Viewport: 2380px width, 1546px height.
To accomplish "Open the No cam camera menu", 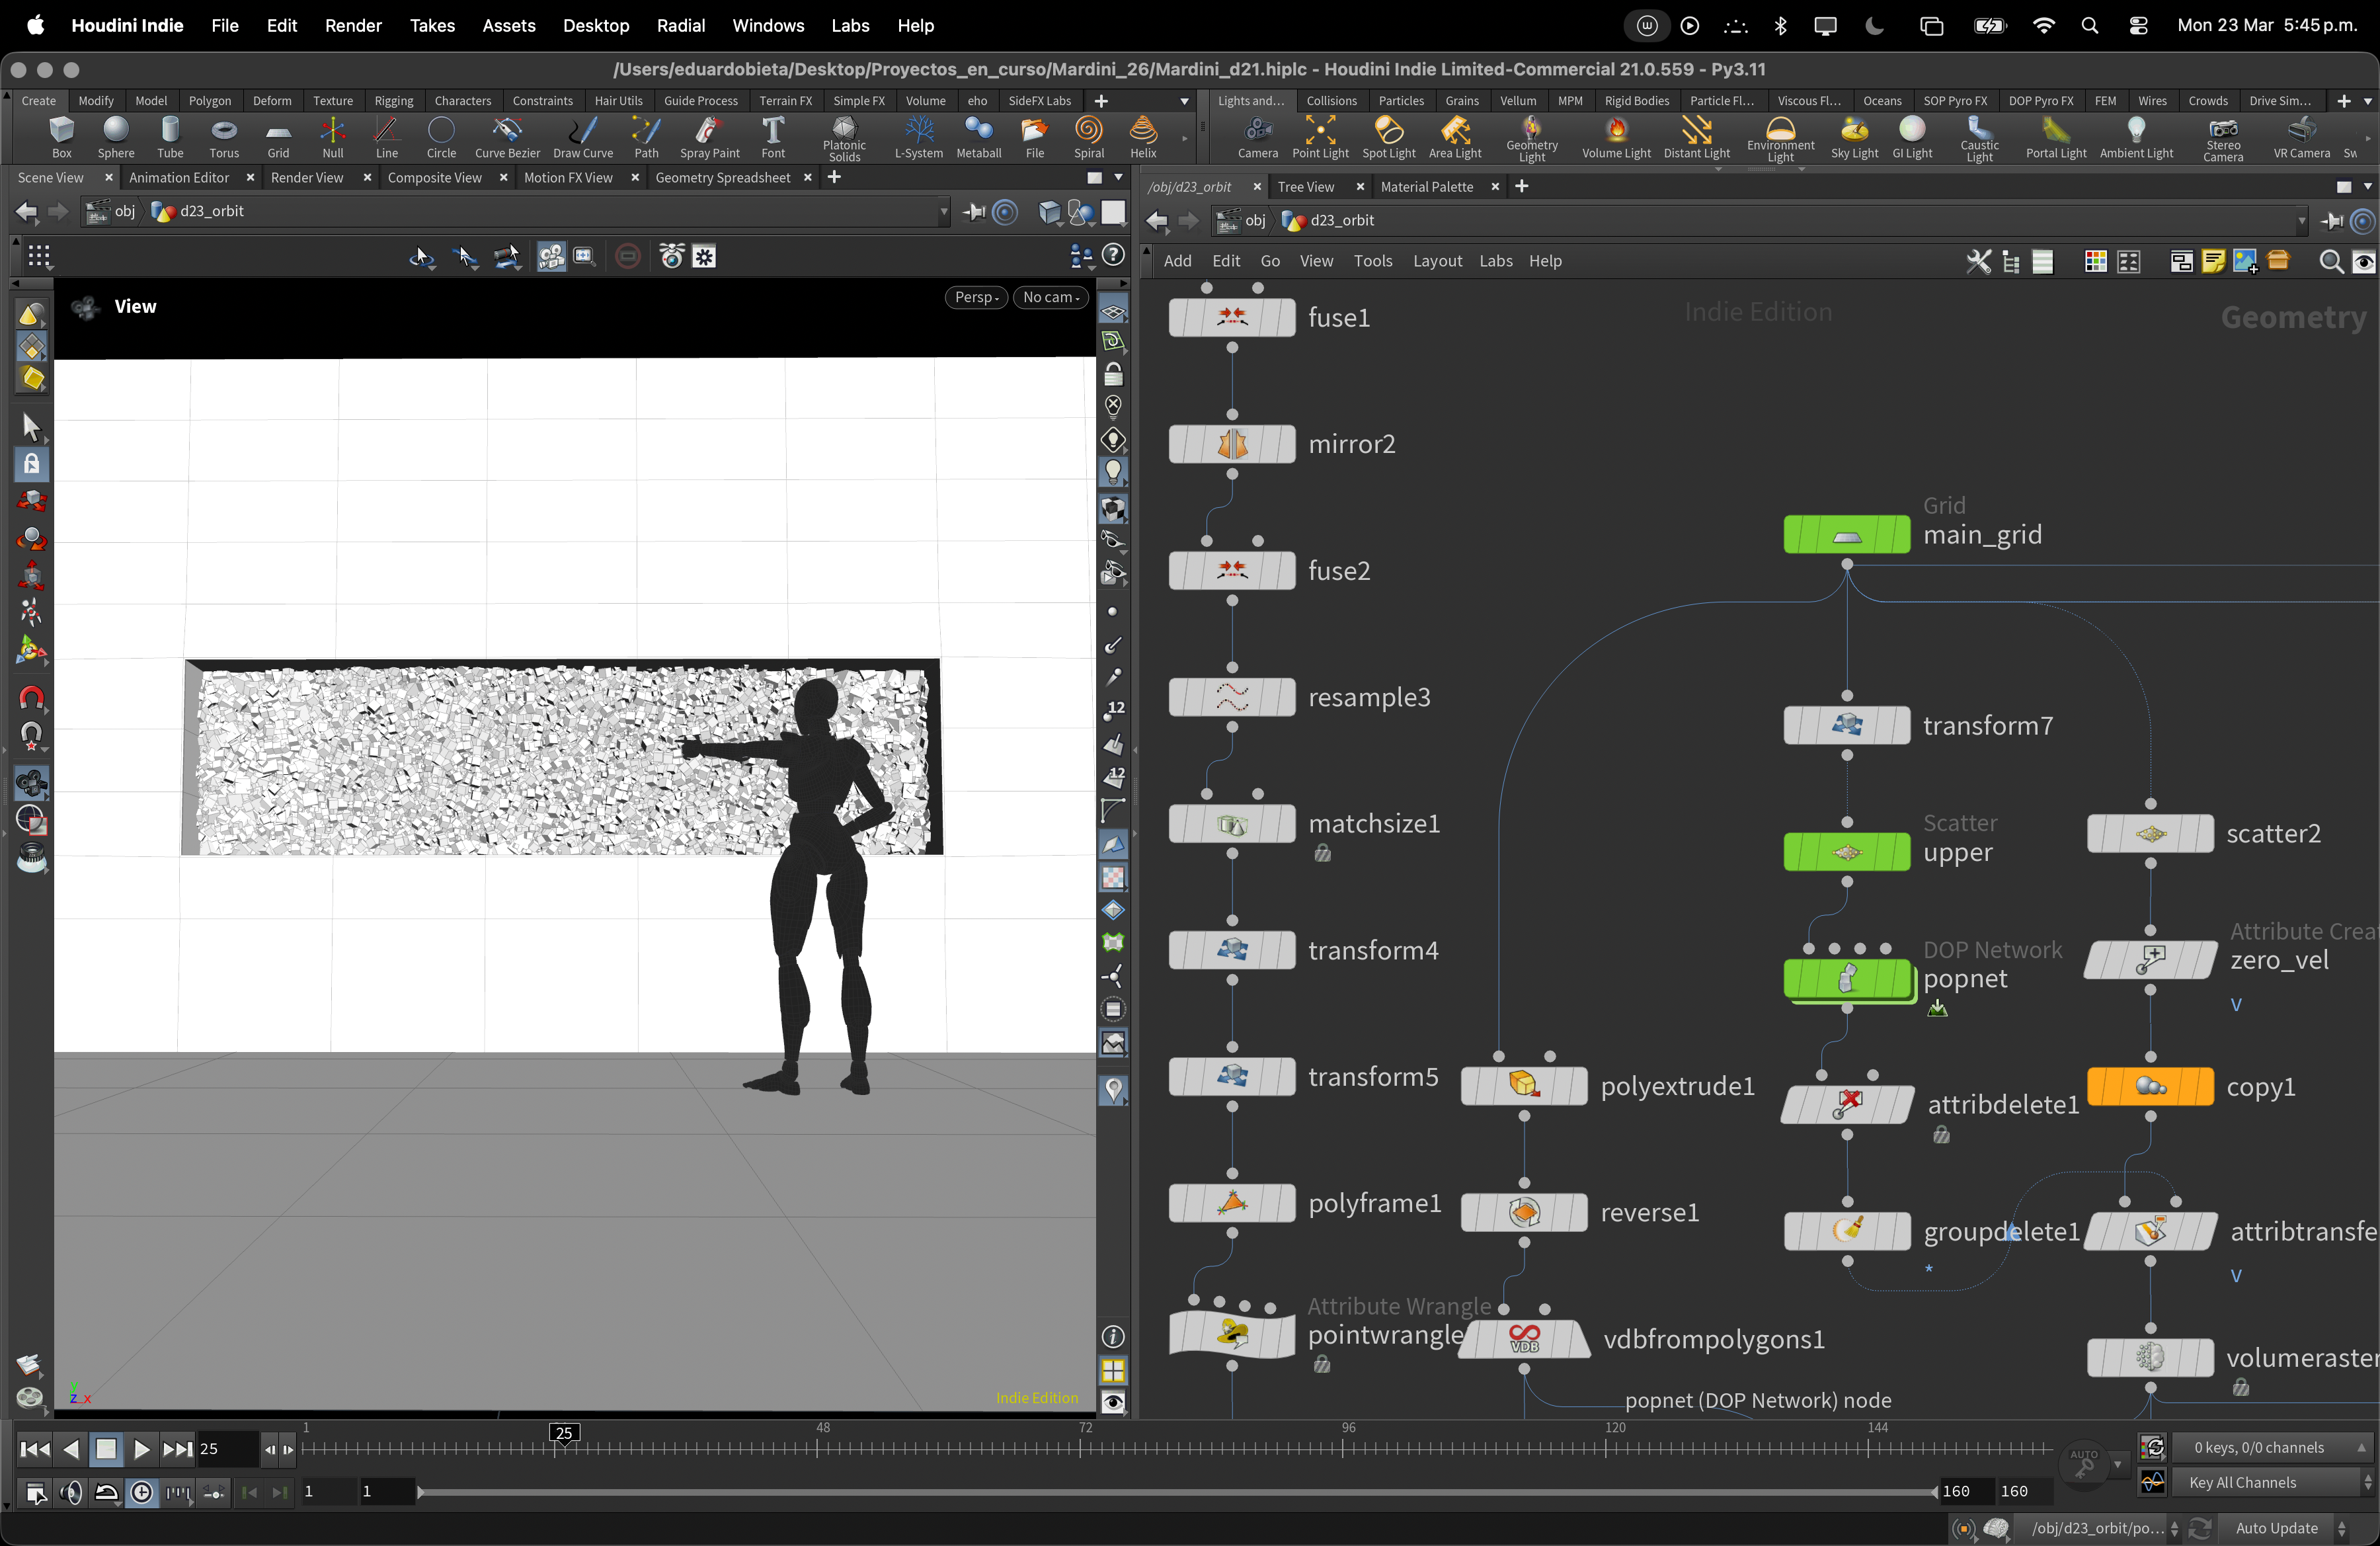I will [x=1050, y=297].
